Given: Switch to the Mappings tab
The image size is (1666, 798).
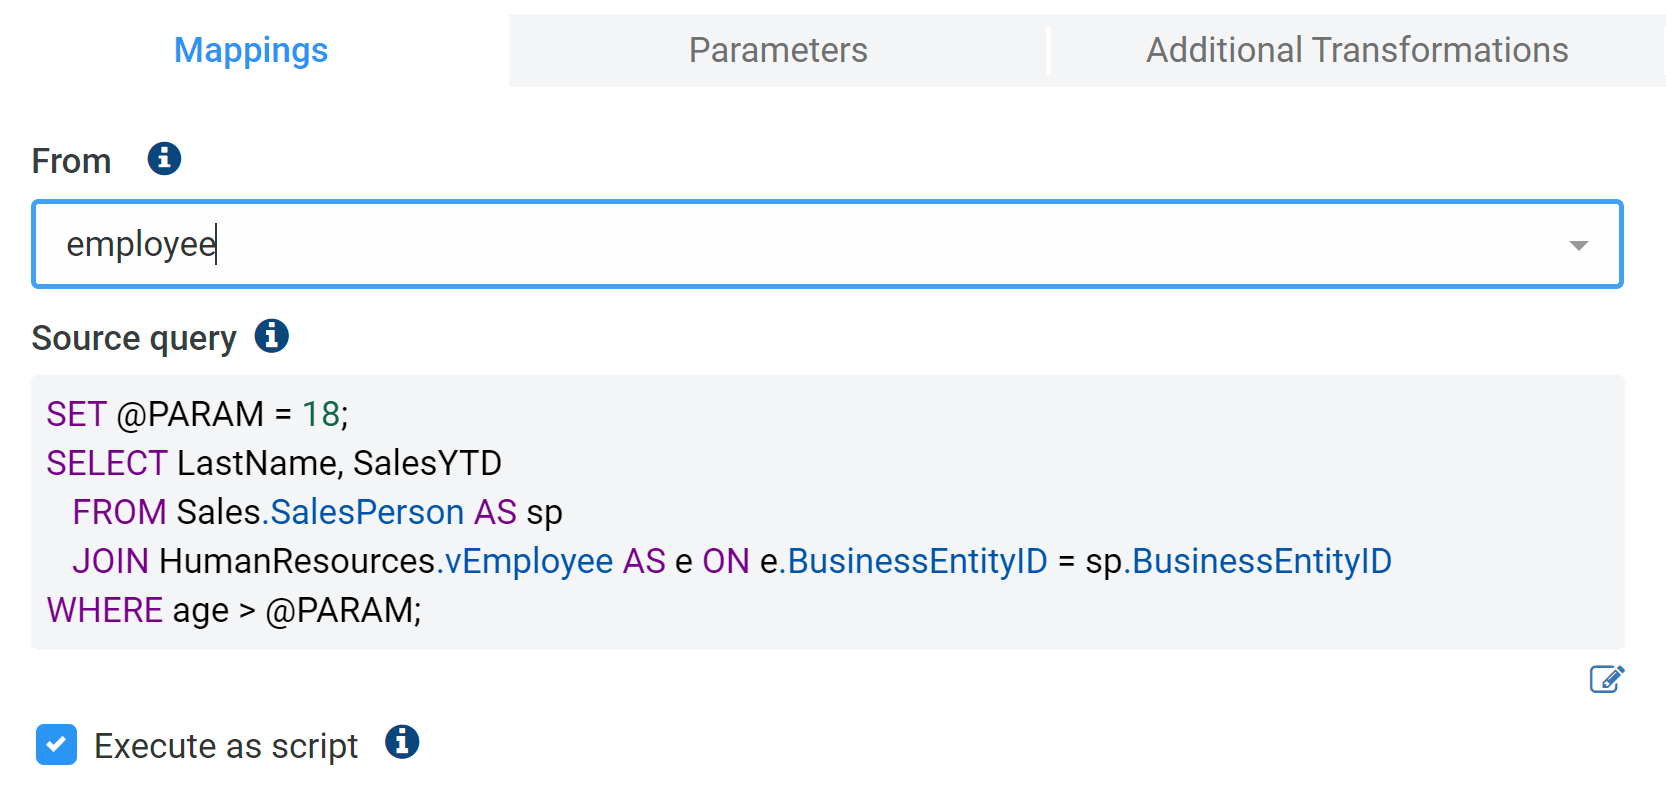Looking at the screenshot, I should tap(251, 50).
